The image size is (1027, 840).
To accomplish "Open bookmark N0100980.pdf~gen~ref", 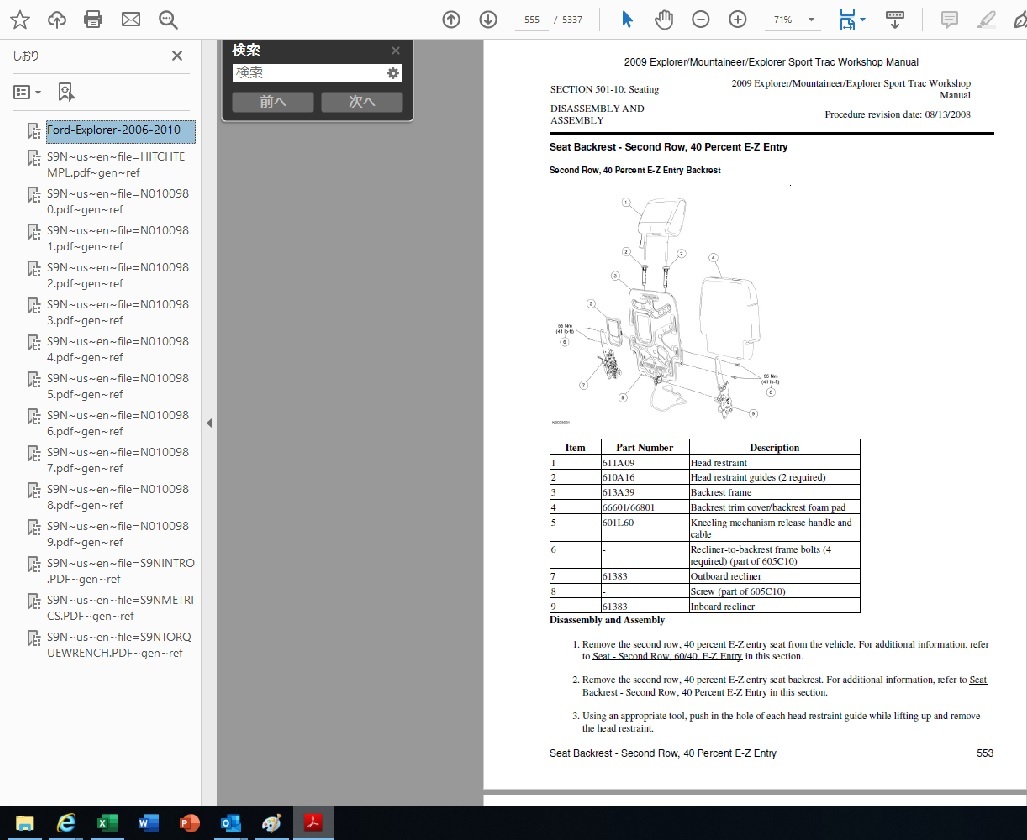I will coord(117,202).
